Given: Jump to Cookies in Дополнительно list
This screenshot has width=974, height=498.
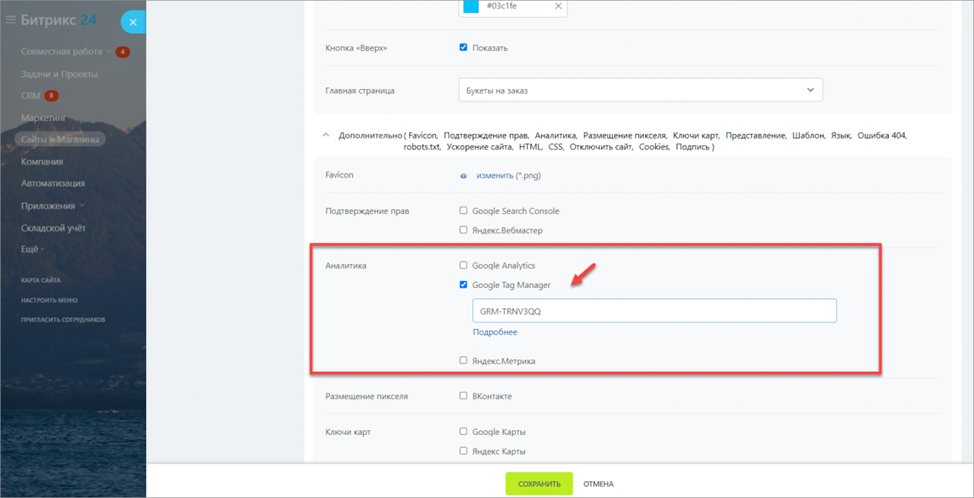Looking at the screenshot, I should [654, 147].
